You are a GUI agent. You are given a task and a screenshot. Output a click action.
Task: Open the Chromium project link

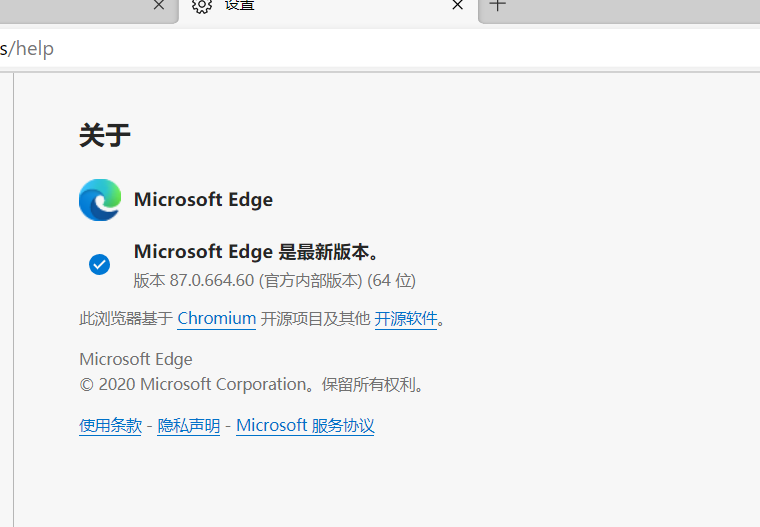pos(216,319)
